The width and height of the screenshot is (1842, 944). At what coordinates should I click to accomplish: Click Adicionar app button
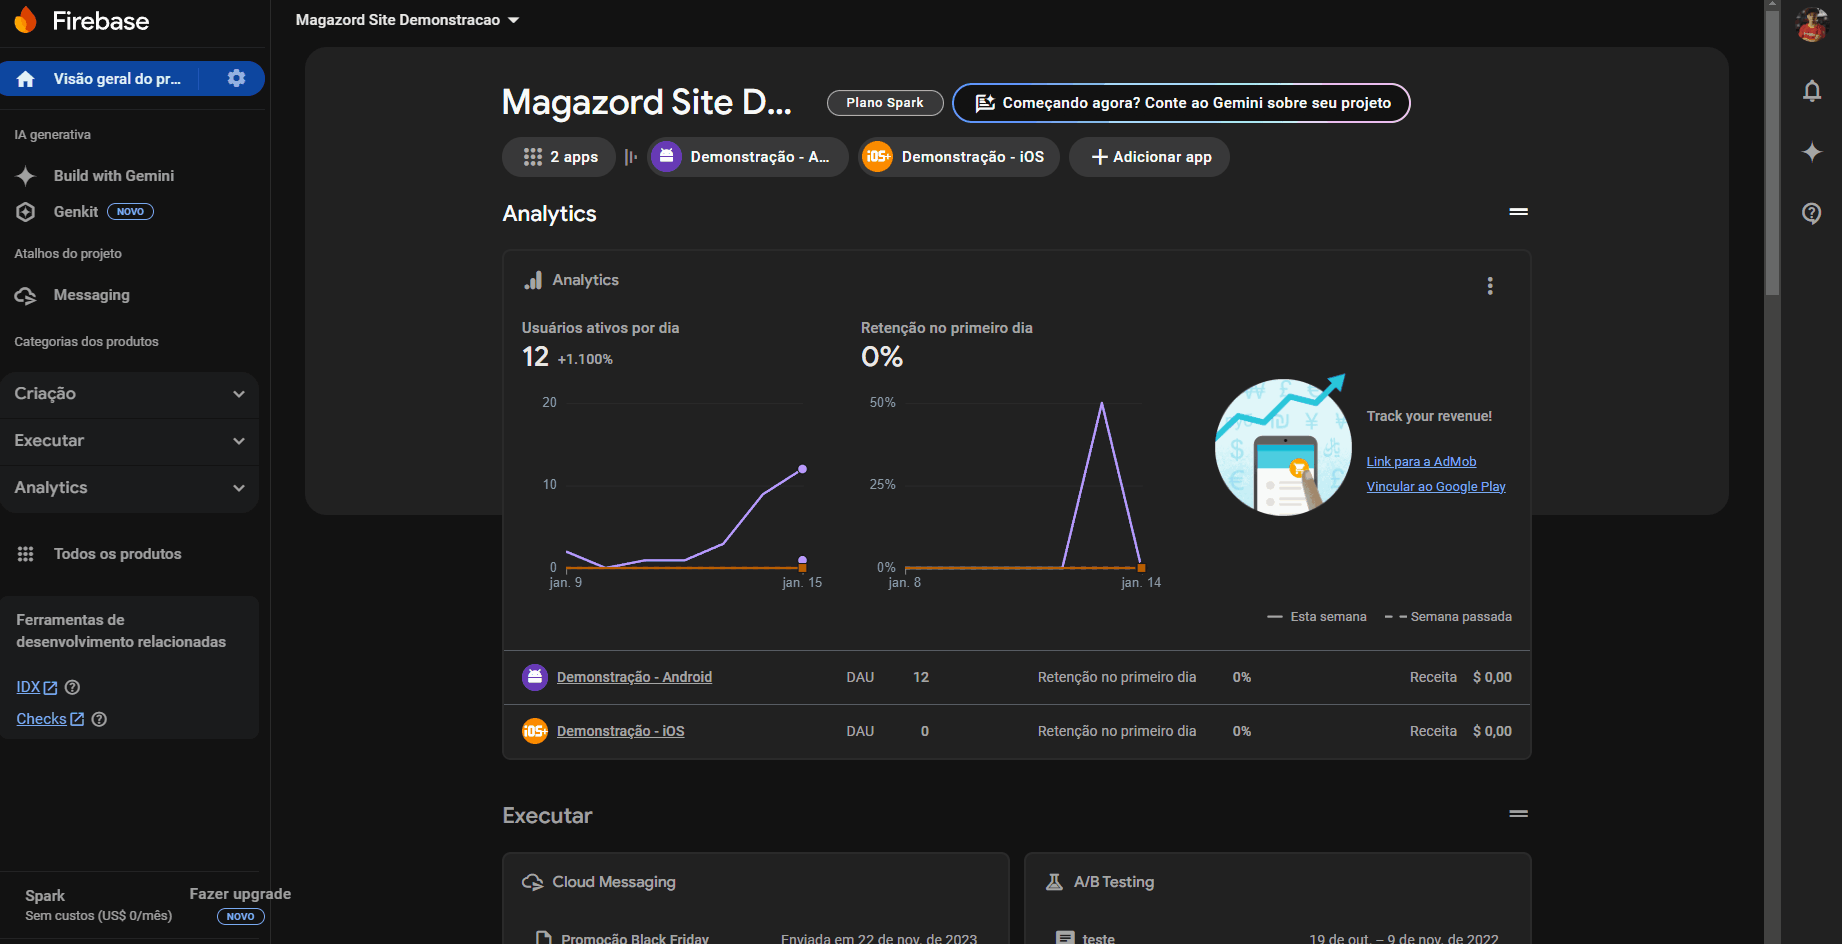pyautogui.click(x=1150, y=157)
